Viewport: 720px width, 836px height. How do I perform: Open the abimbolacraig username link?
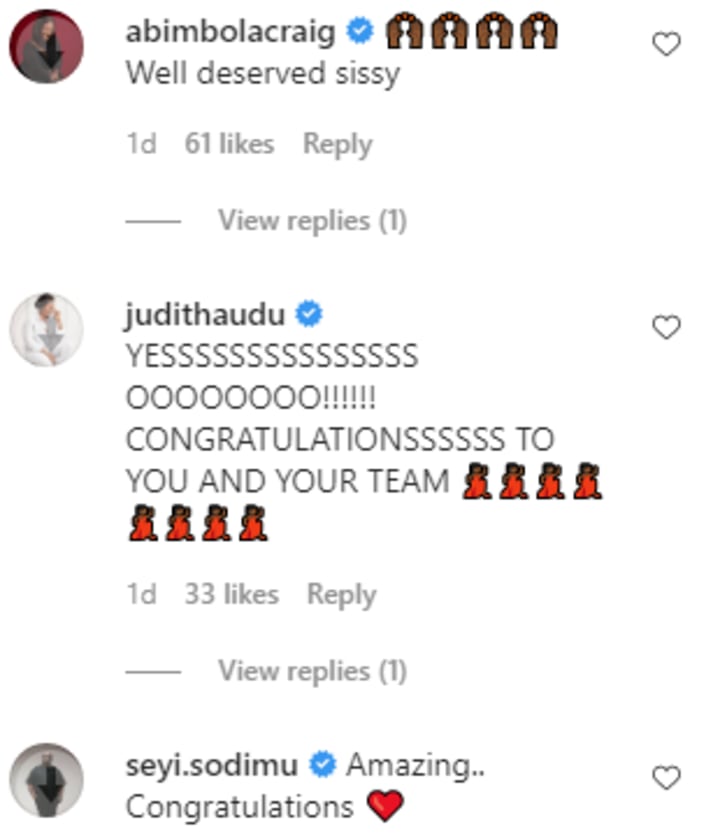coord(230,32)
